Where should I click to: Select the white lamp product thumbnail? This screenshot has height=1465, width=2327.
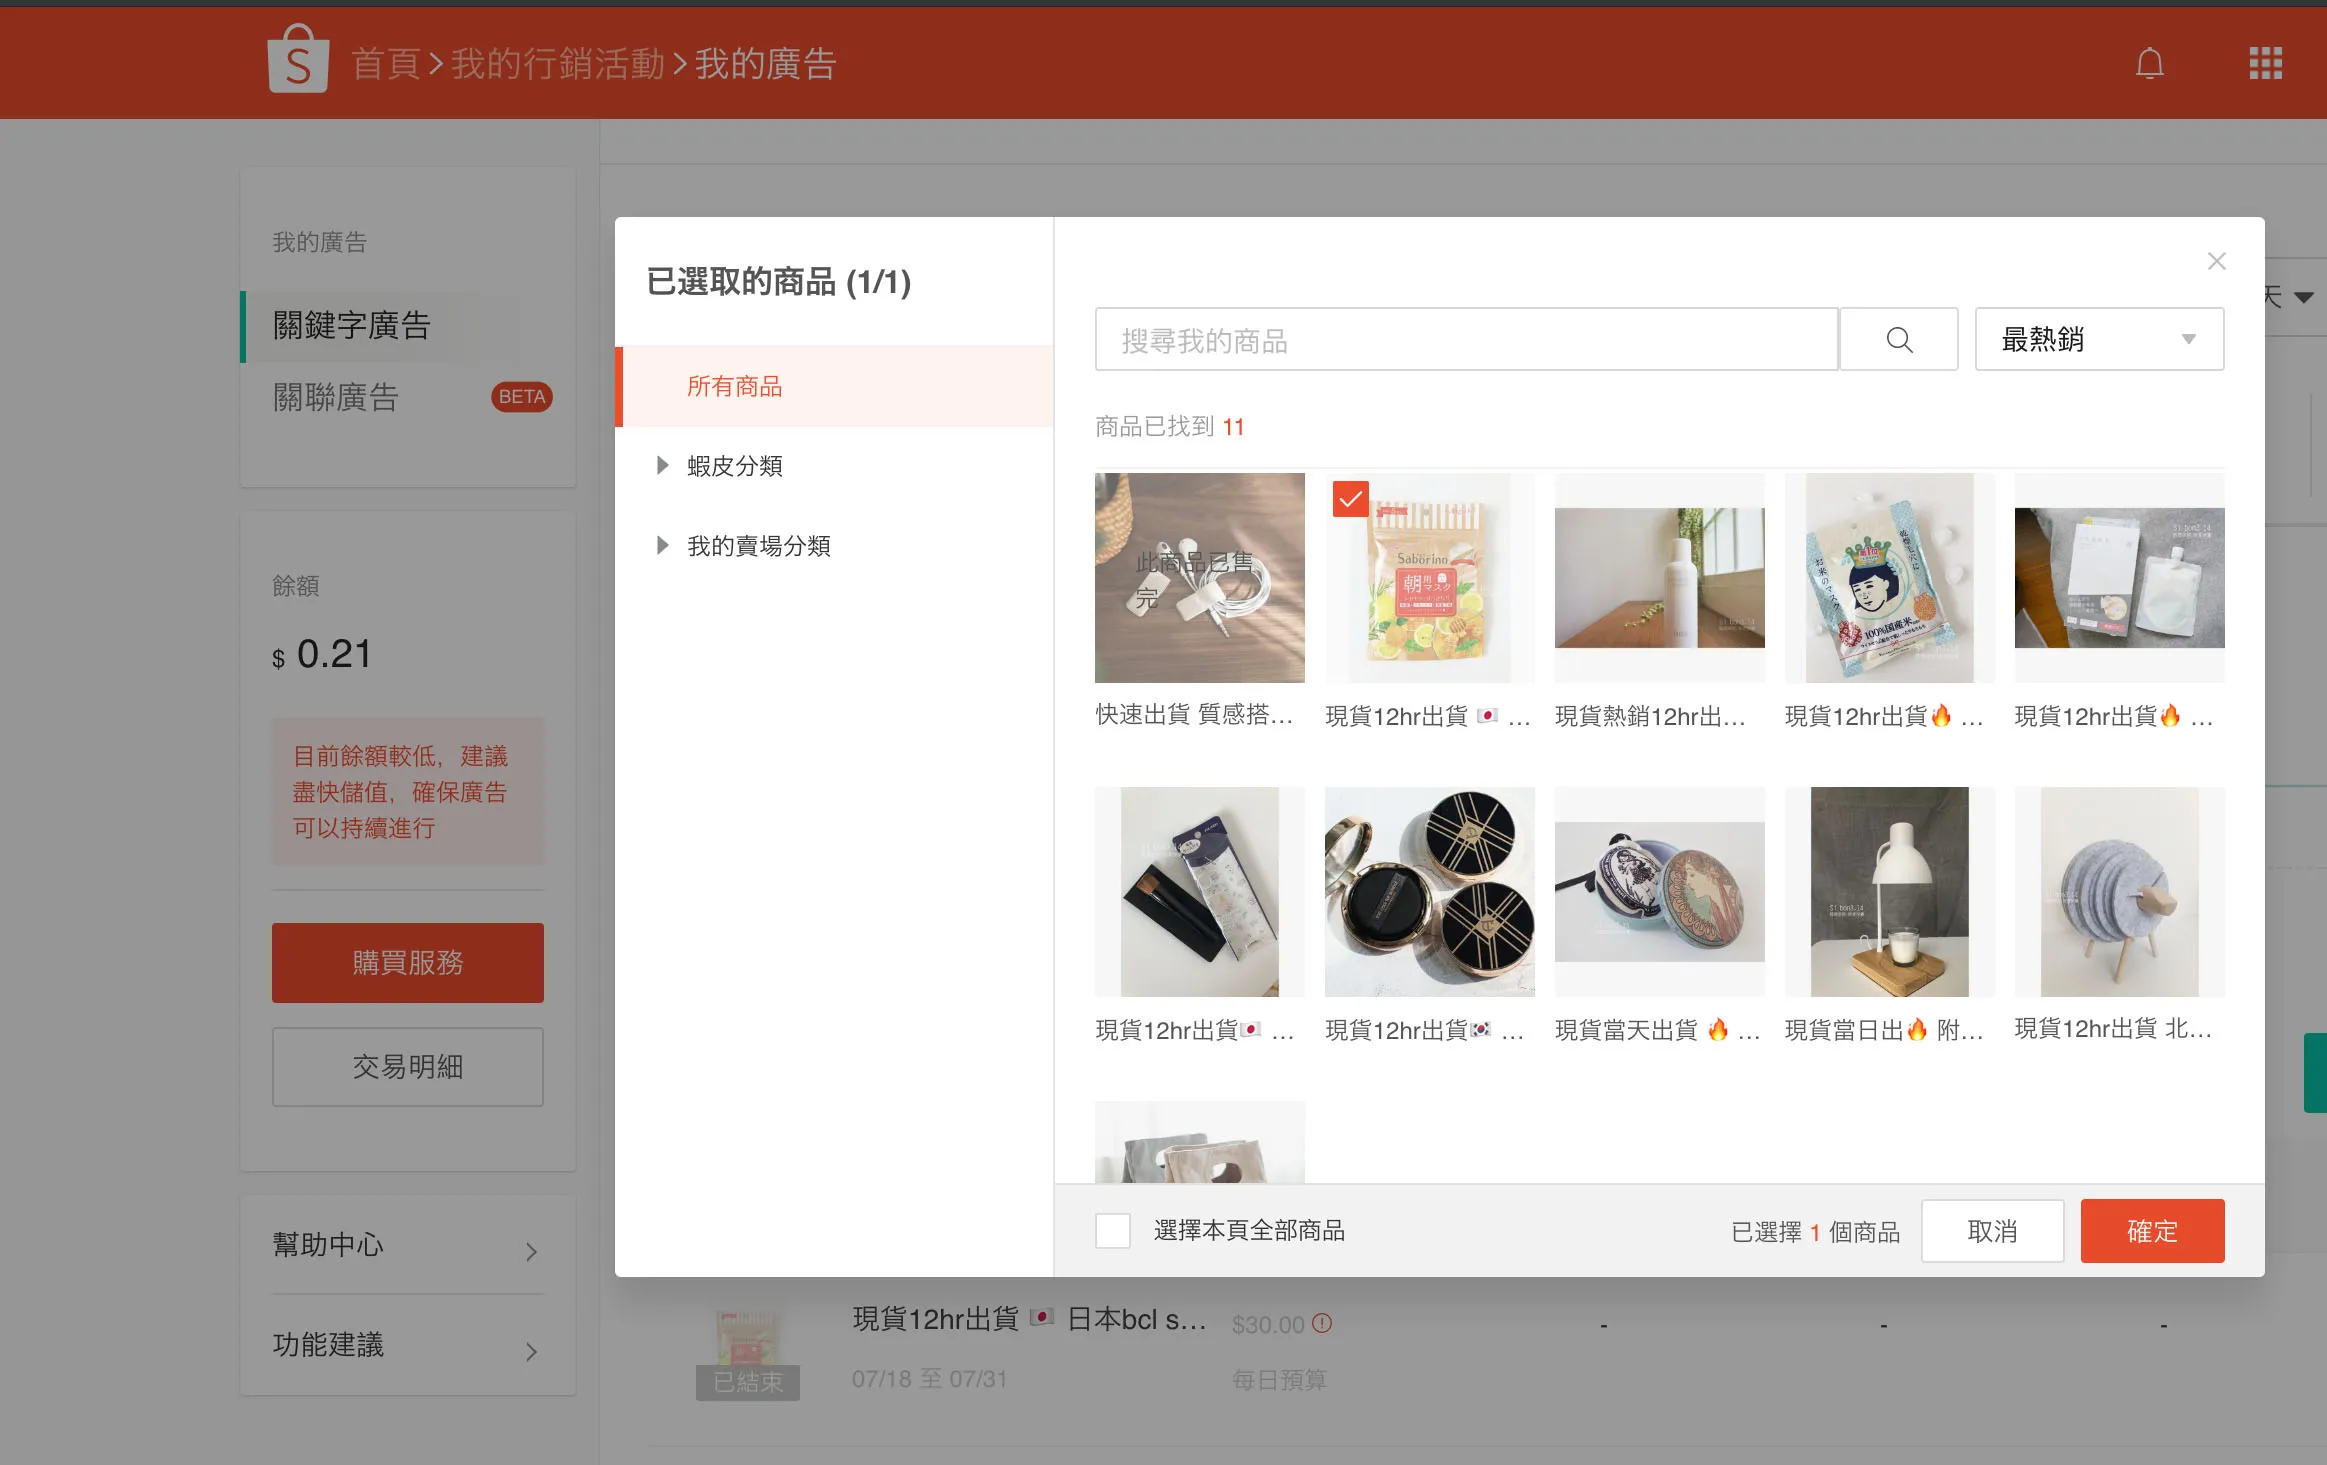click(1889, 891)
